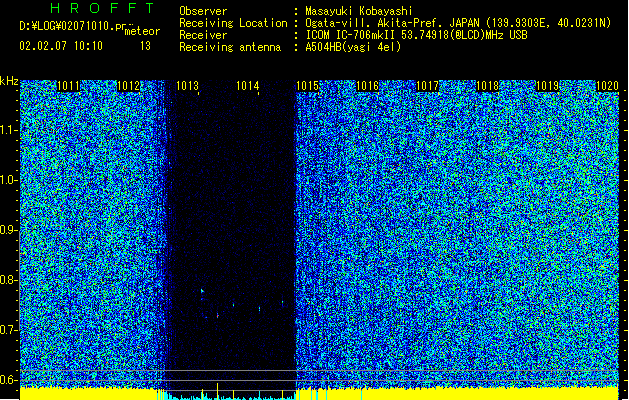Click the 1017 time marker

click(427, 86)
